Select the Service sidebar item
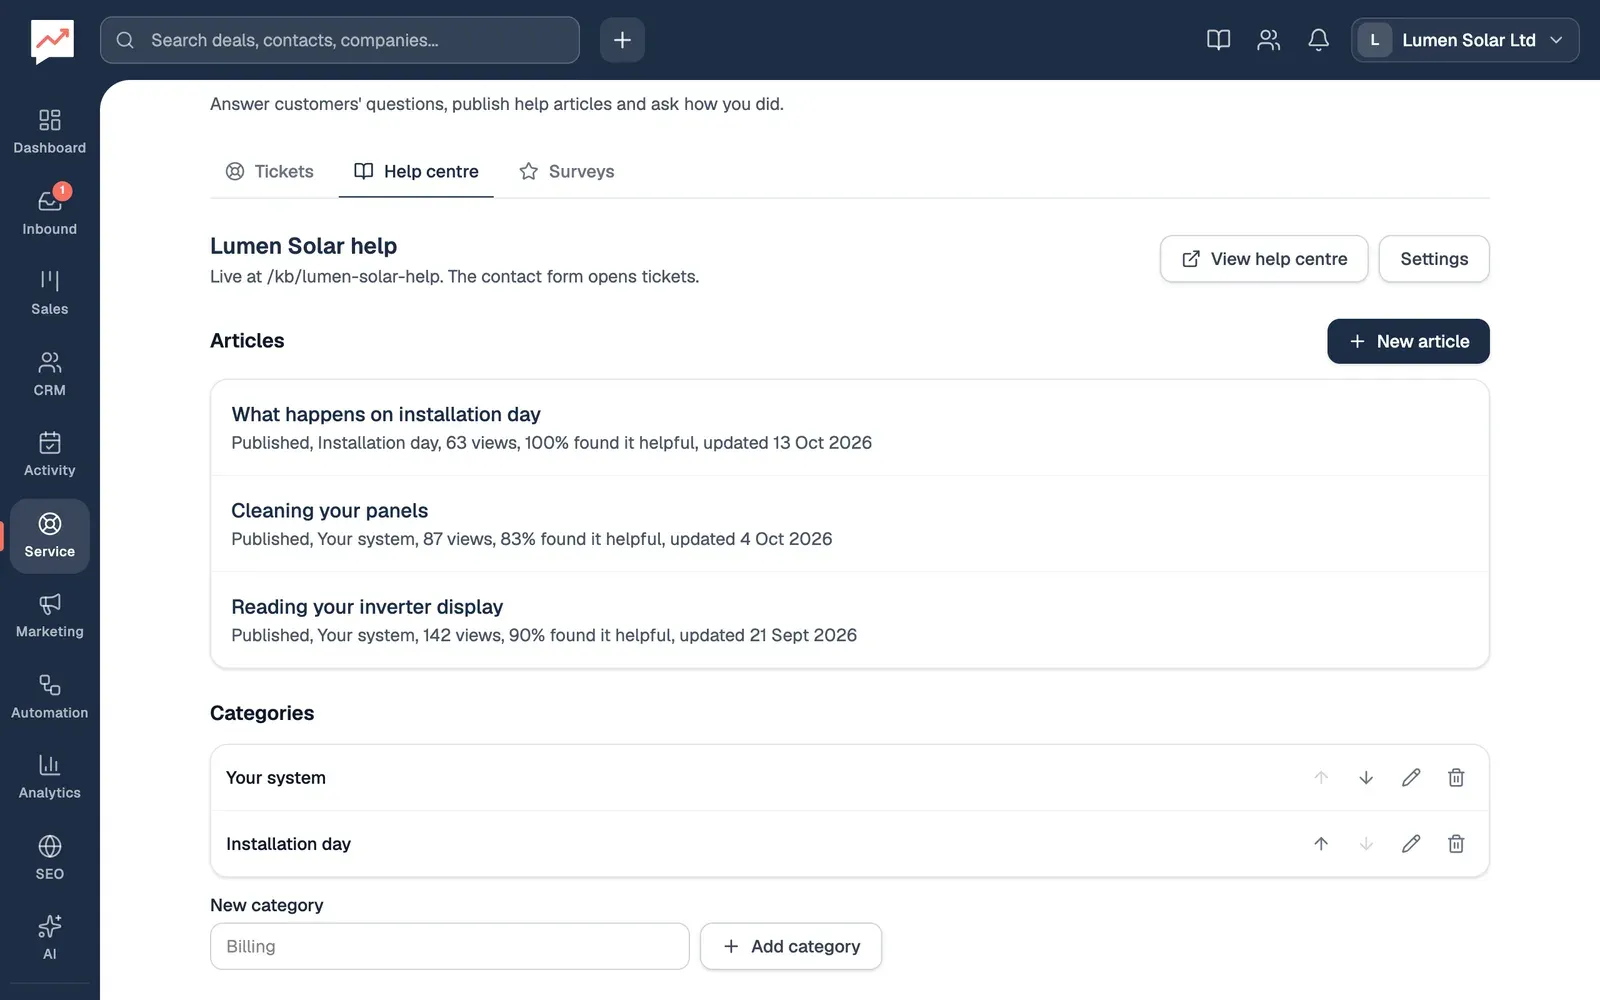This screenshot has width=1600, height=1000. point(49,536)
